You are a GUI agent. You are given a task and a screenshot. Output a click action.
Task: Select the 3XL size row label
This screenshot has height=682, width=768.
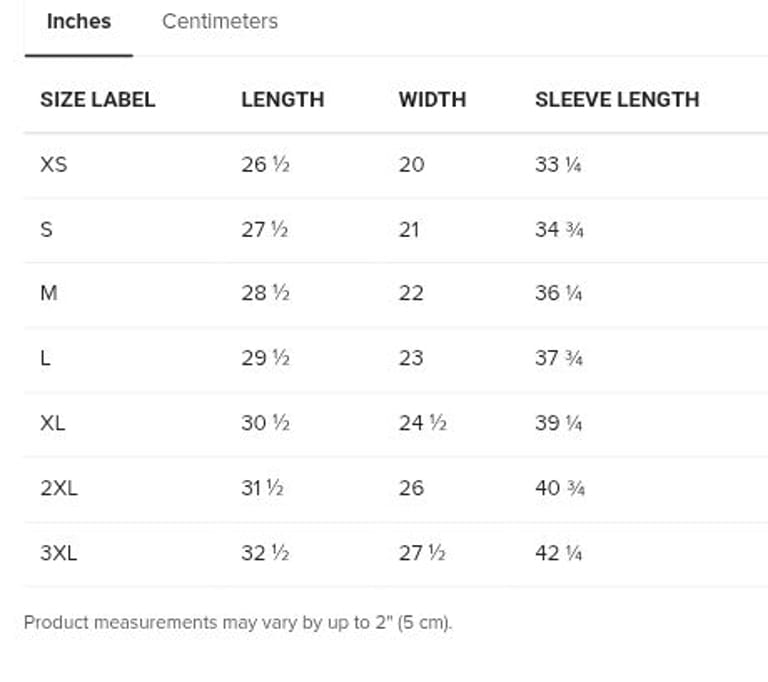58,553
